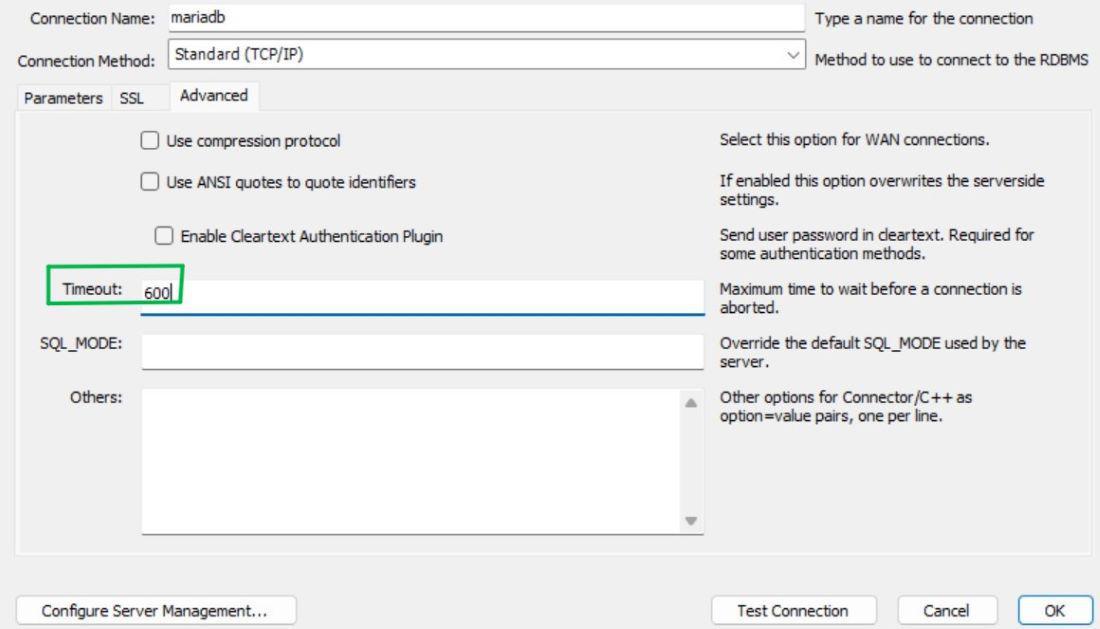Click the Others box scroll up arrow
The image size is (1100, 629).
tap(689, 402)
